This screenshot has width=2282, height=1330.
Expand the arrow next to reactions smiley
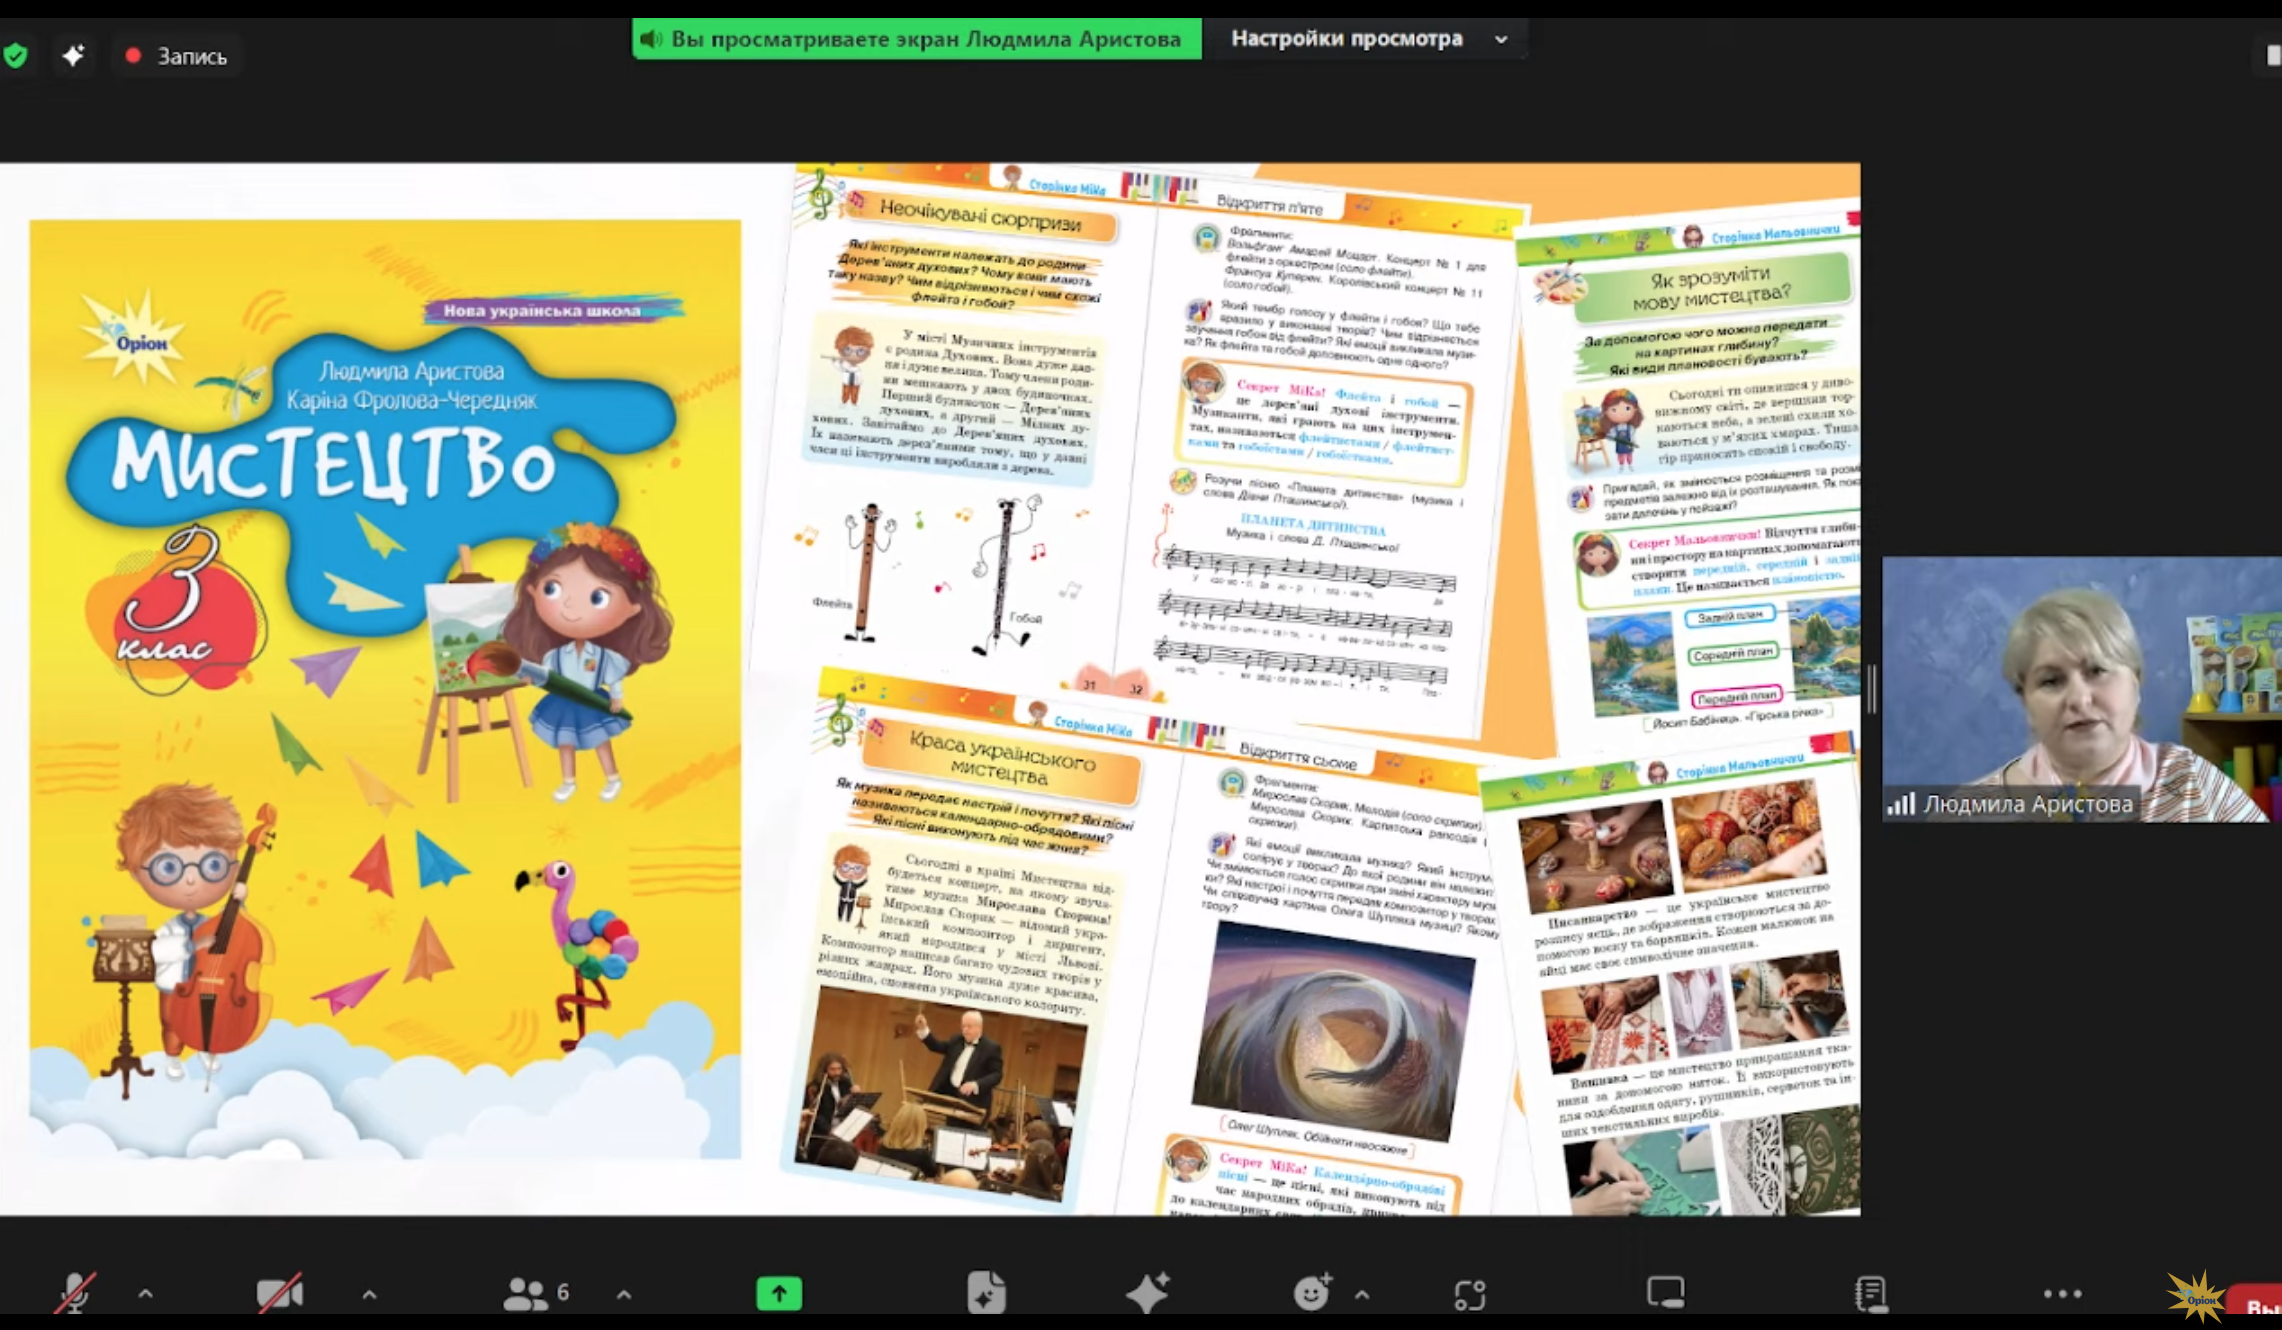1362,1294
